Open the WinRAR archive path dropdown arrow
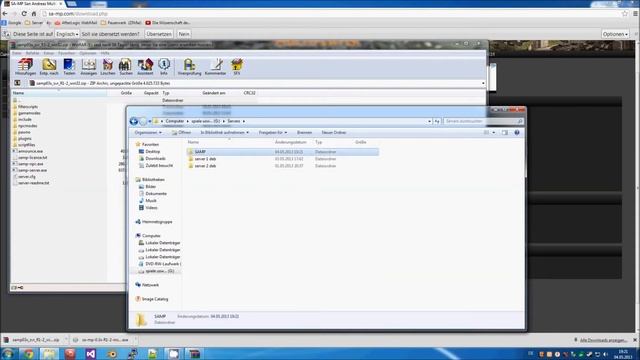640x360 pixels. point(483,83)
